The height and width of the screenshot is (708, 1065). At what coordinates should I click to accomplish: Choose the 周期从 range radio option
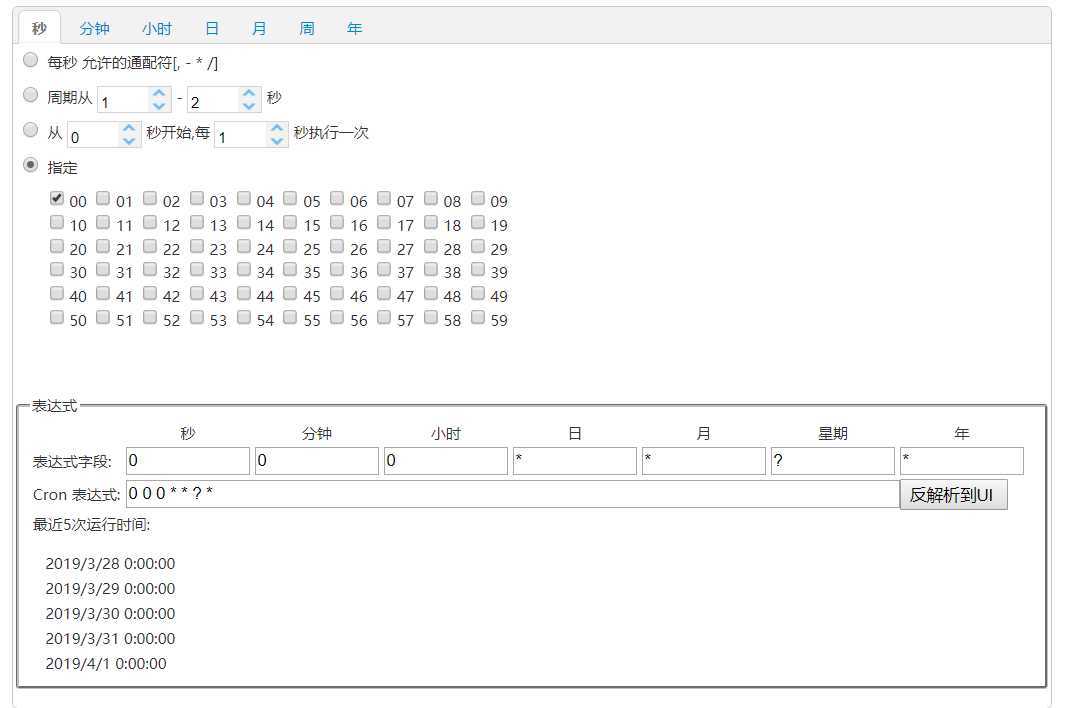pyautogui.click(x=31, y=94)
